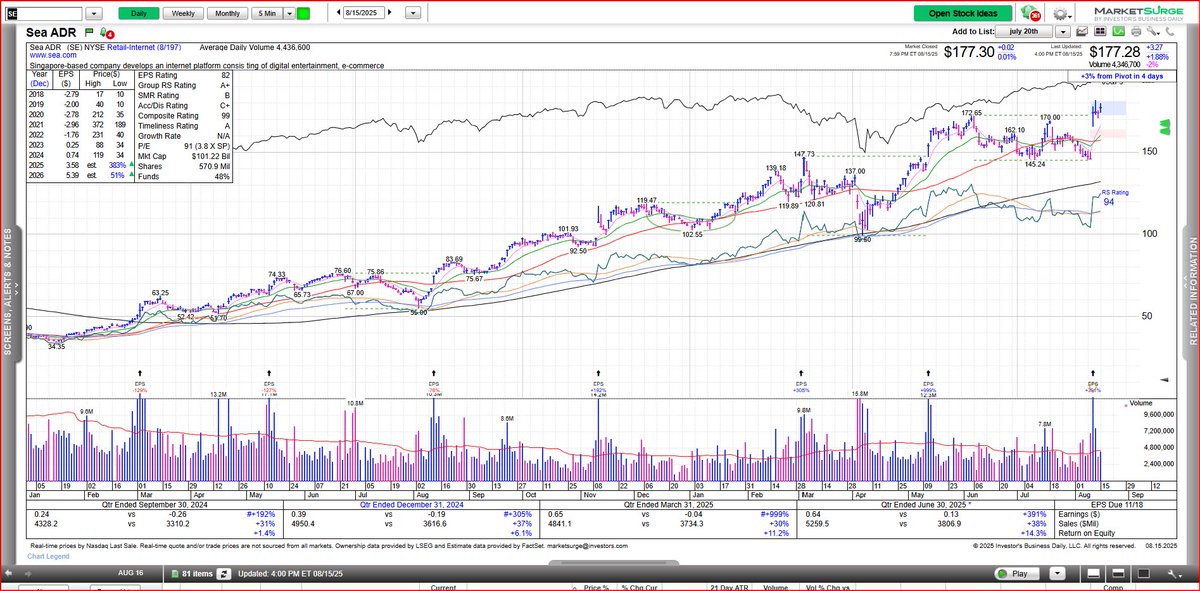Select the Weekly chart interval

[183, 14]
